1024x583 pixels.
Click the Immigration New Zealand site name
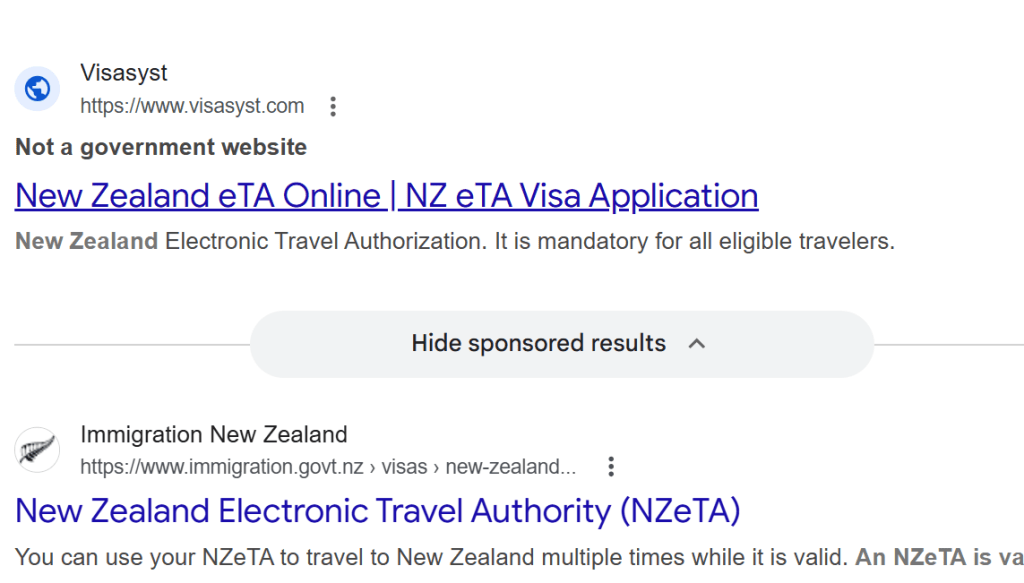point(214,435)
